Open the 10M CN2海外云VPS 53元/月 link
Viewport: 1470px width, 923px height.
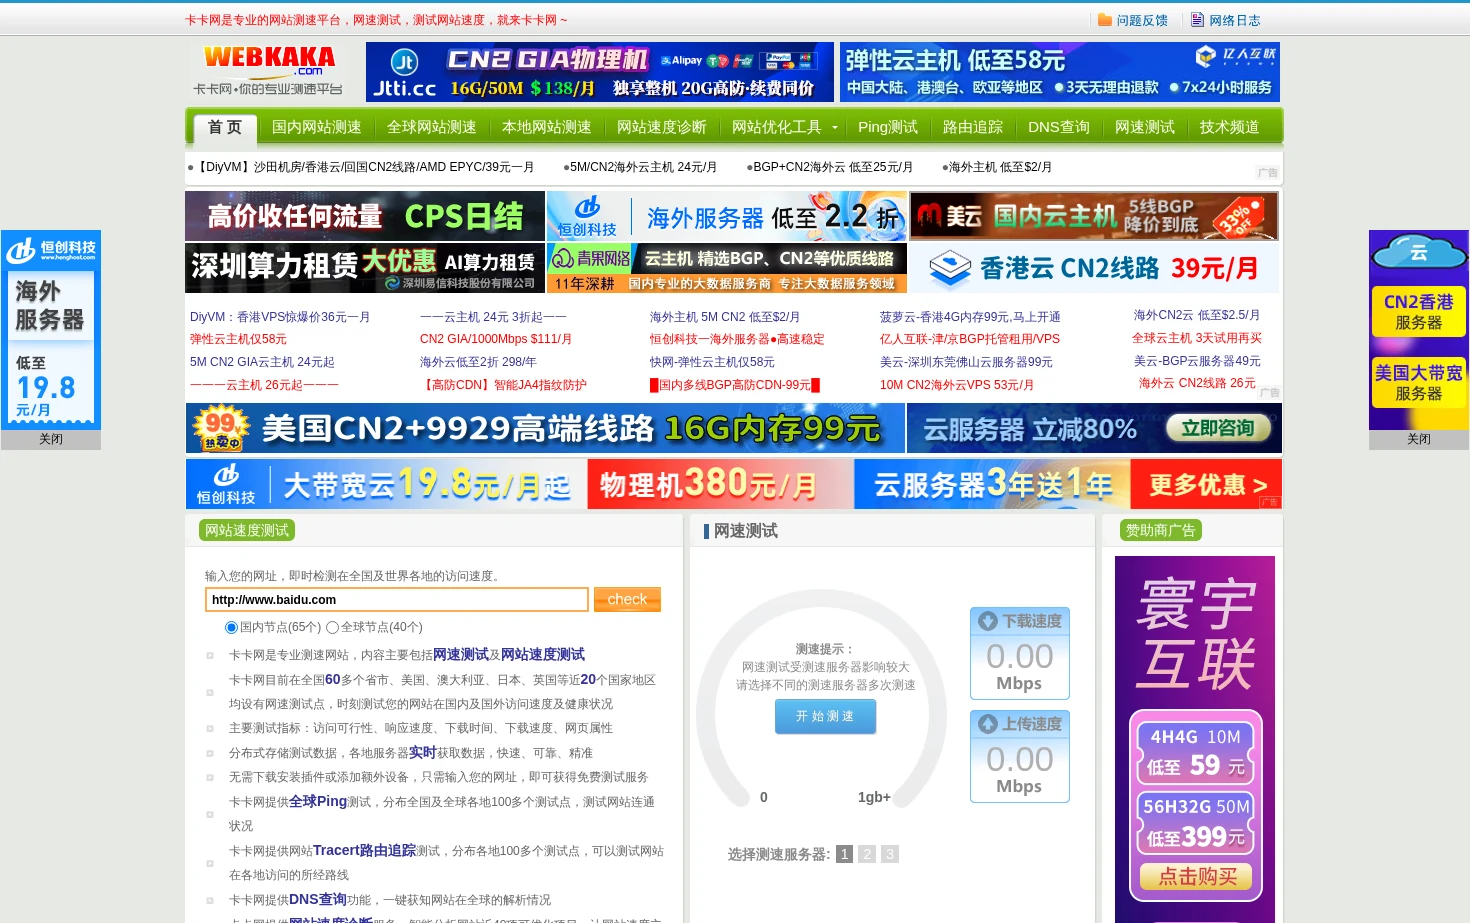[957, 385]
